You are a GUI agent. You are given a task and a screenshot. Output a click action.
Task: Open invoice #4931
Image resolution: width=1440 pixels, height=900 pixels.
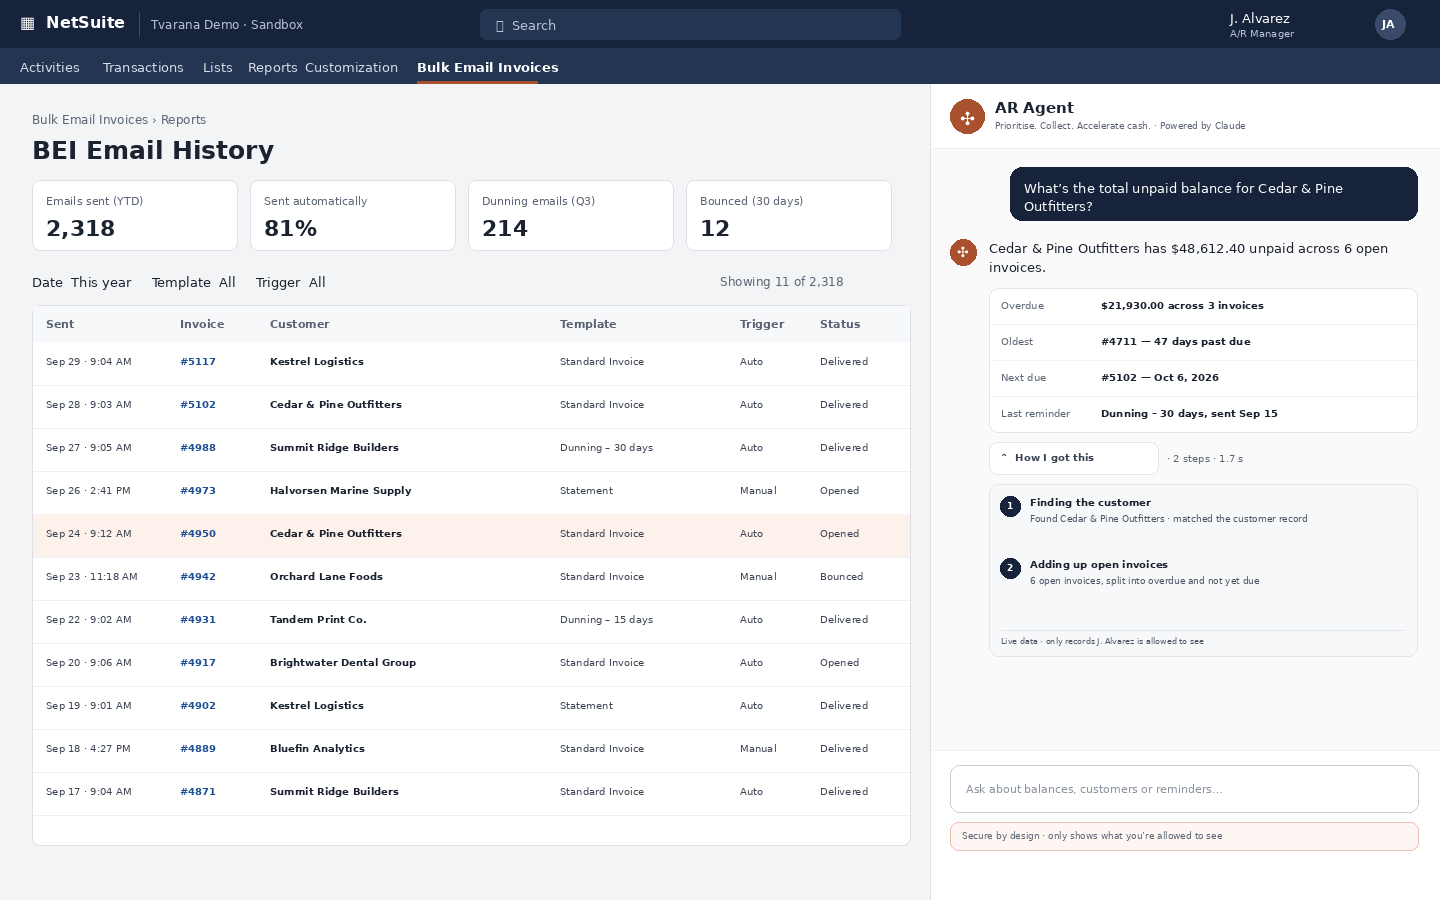pos(198,620)
